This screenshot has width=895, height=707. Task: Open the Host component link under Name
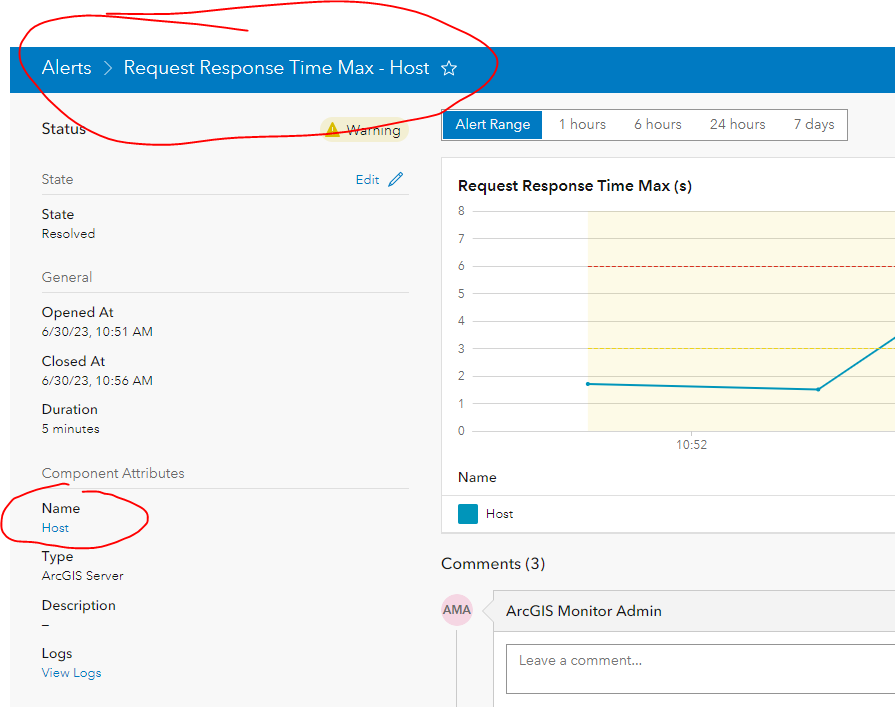pyautogui.click(x=54, y=527)
